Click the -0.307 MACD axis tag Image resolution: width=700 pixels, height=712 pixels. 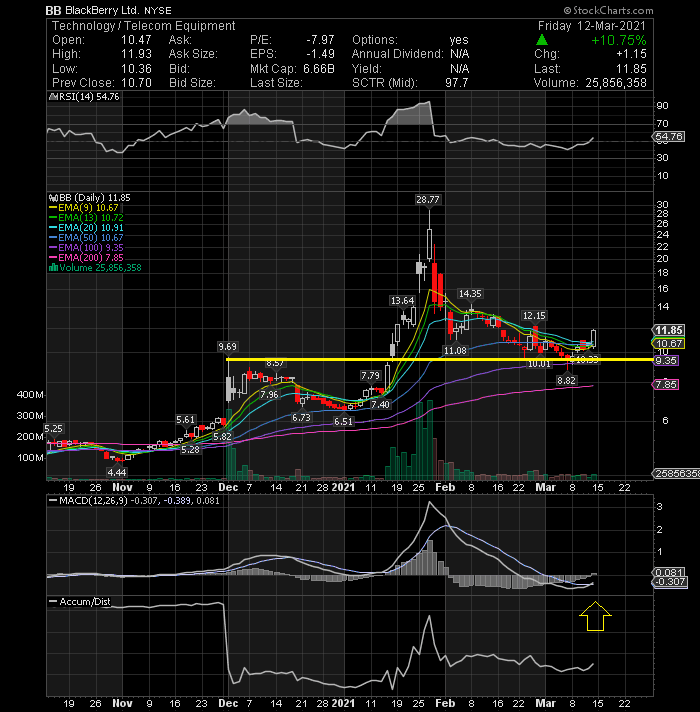(x=670, y=582)
